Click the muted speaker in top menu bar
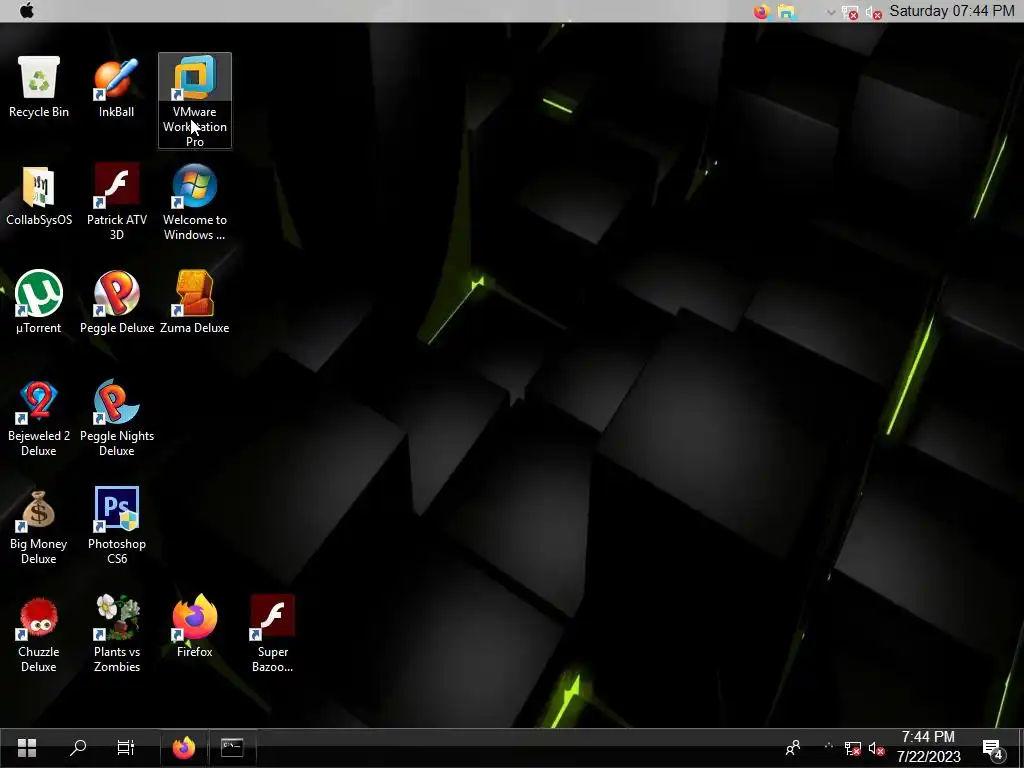The height and width of the screenshot is (768, 1024). coord(874,12)
